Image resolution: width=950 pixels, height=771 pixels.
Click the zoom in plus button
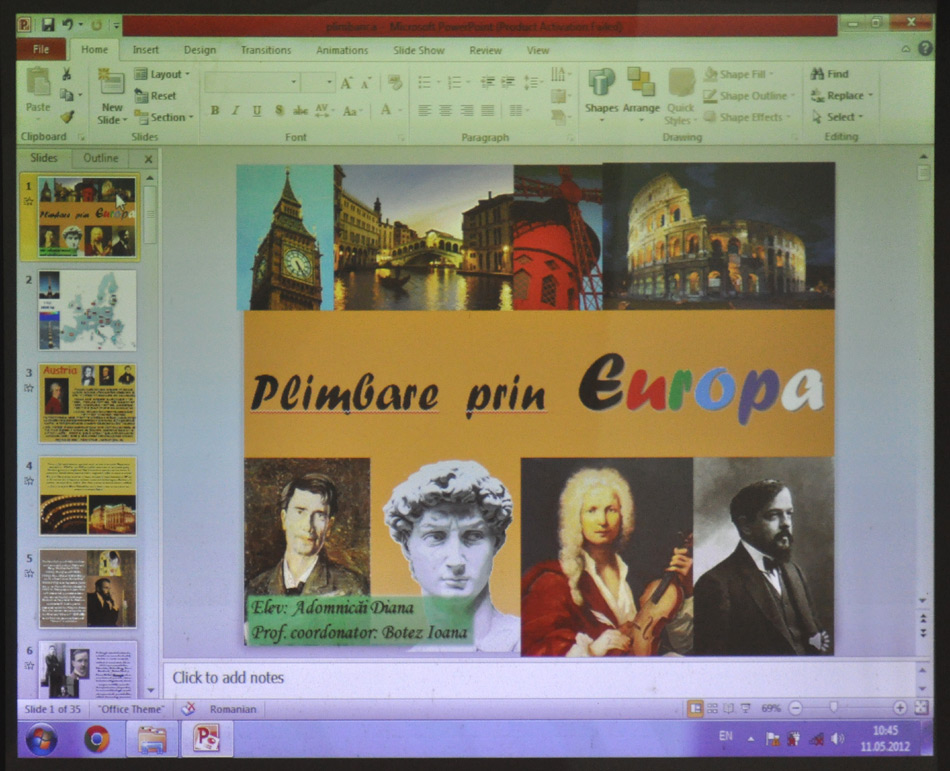coord(900,708)
